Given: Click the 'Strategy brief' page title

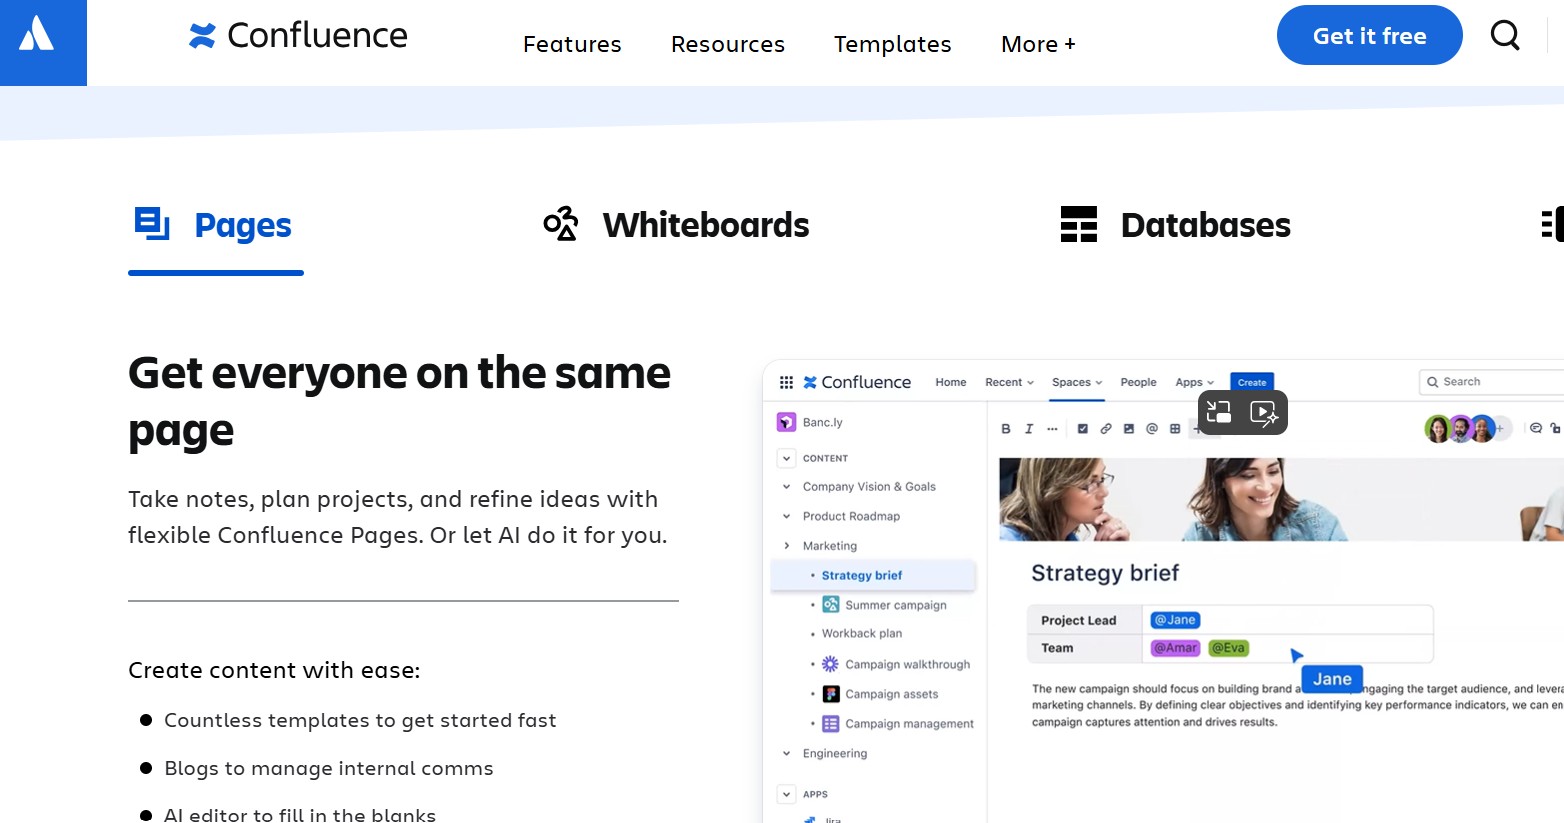Looking at the screenshot, I should (x=1105, y=573).
